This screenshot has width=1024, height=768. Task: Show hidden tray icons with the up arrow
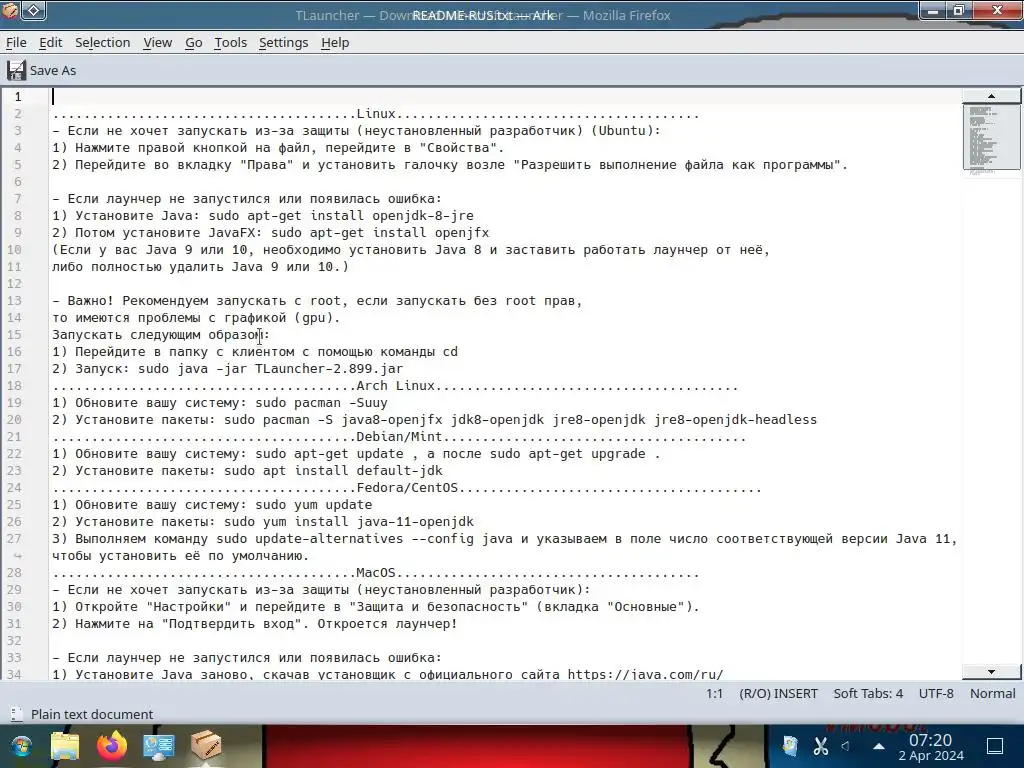point(879,746)
